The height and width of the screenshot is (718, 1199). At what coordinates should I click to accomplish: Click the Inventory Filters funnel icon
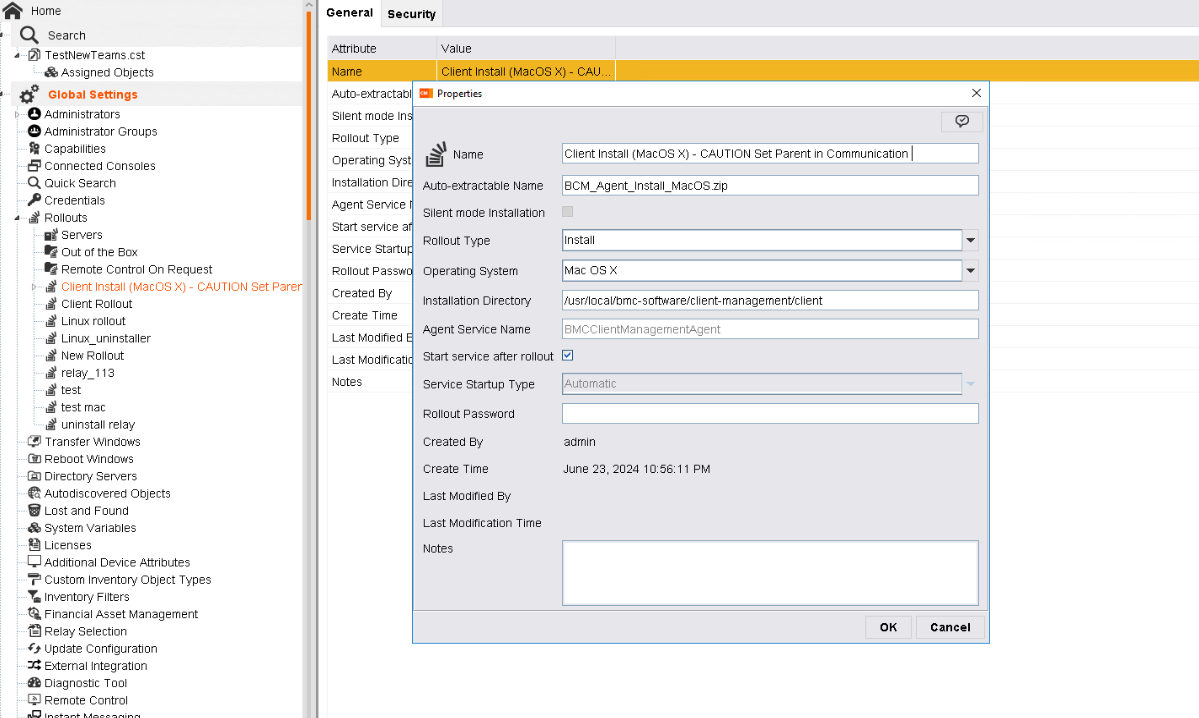coord(34,596)
